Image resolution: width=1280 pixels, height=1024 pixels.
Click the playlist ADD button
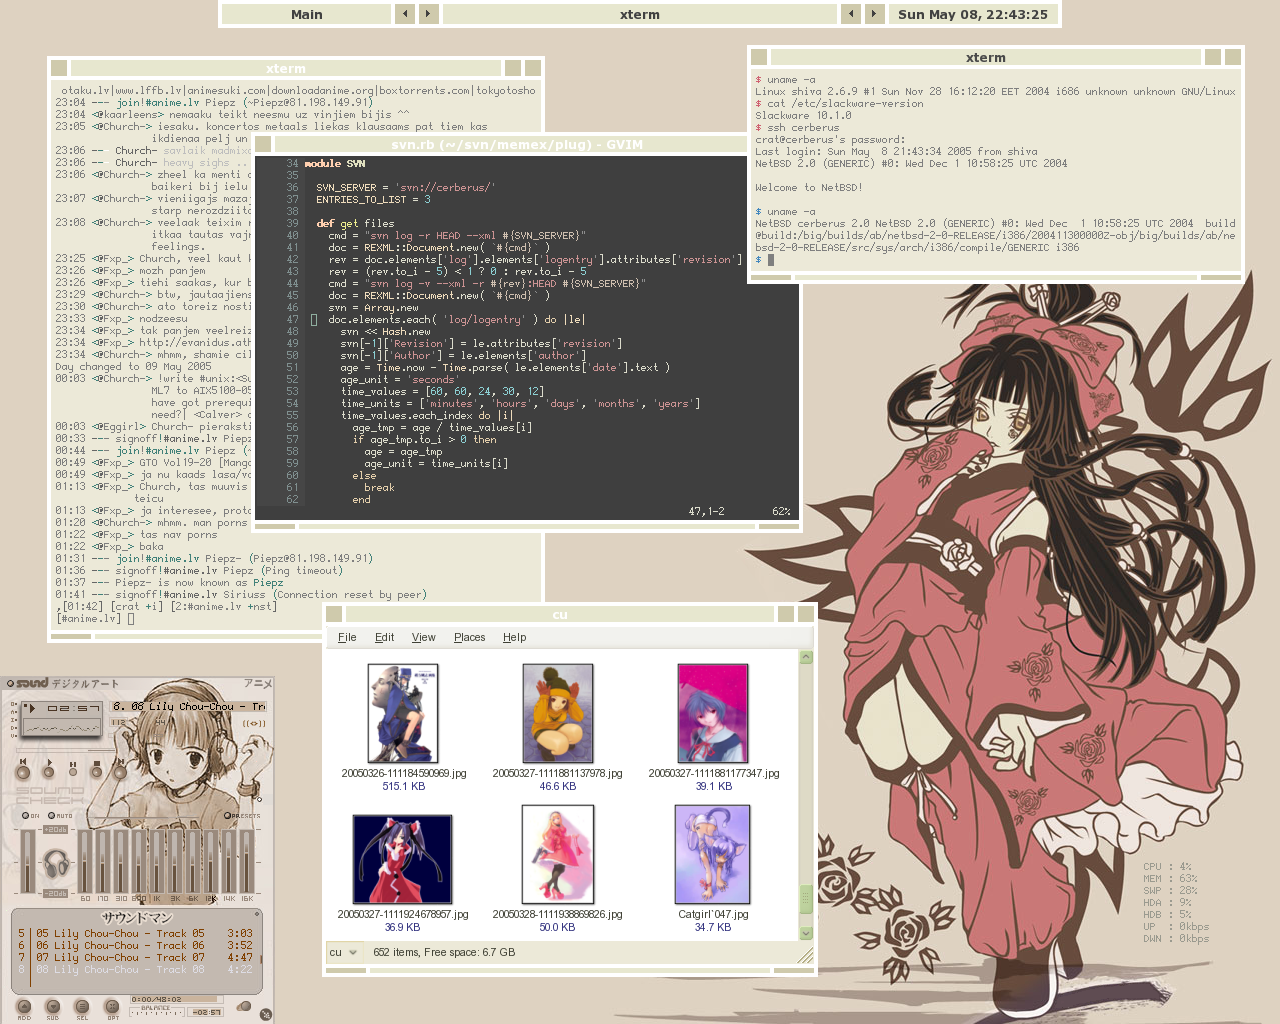click(24, 1006)
